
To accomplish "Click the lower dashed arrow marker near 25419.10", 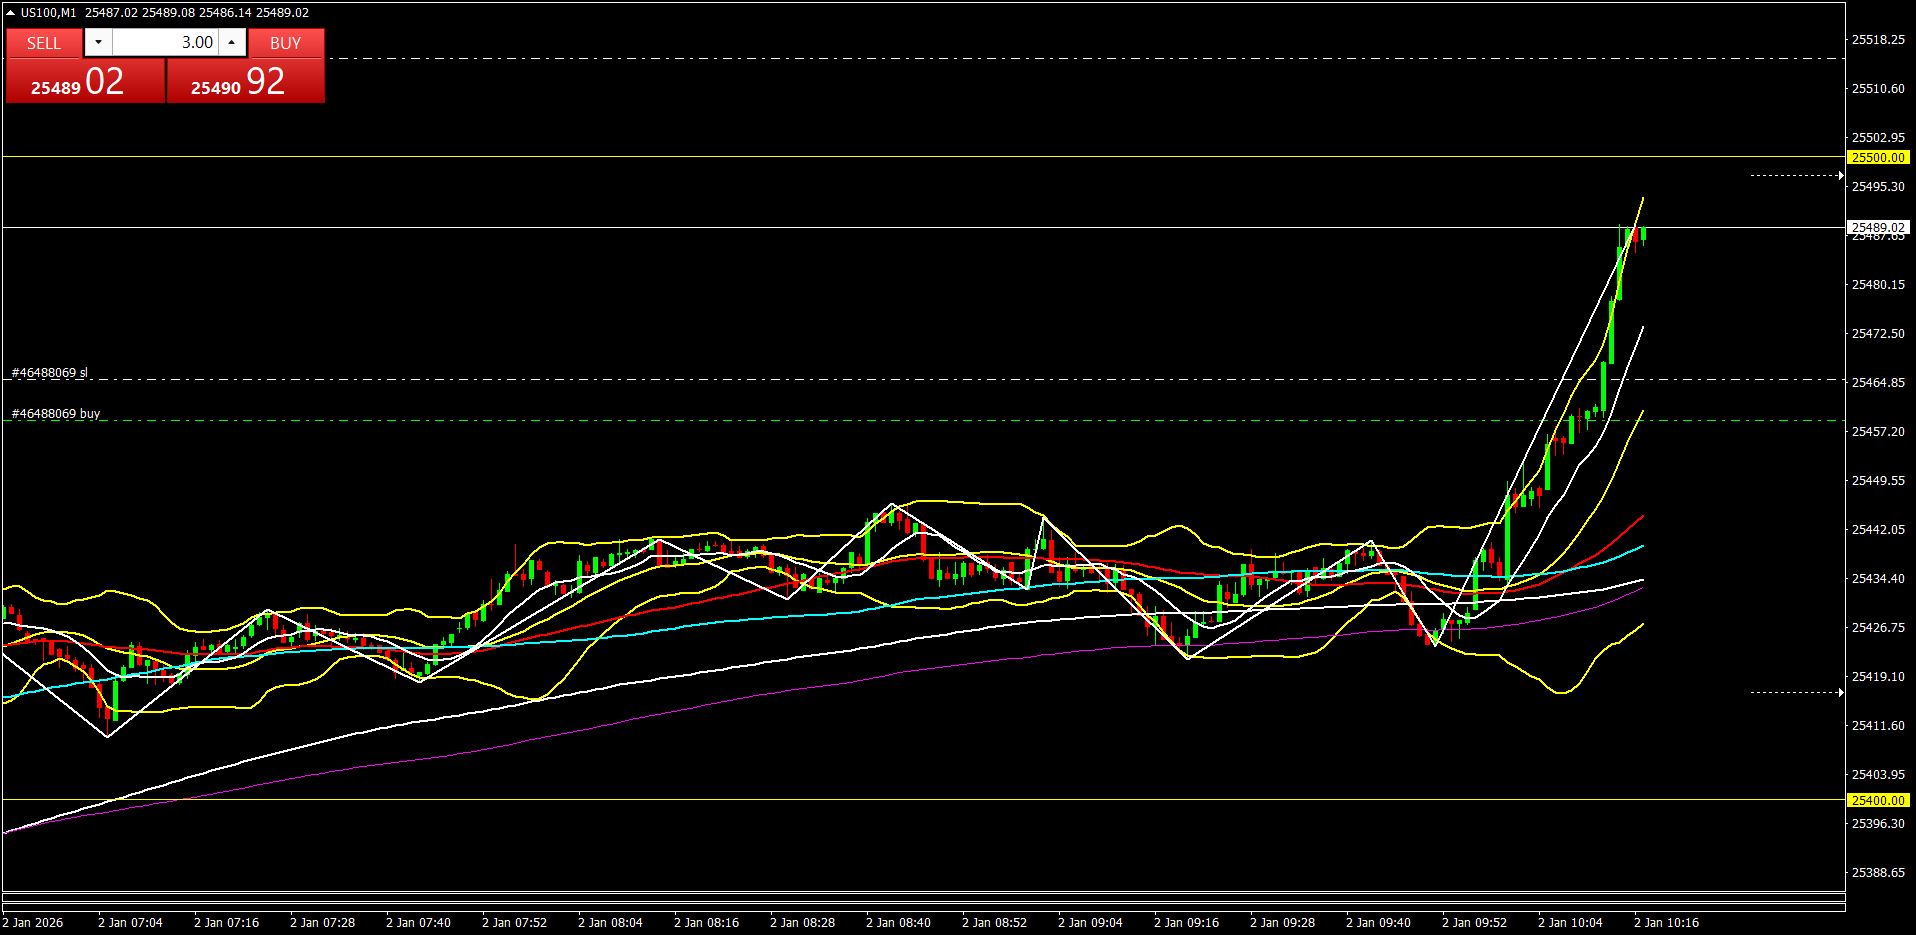I will (x=1796, y=692).
